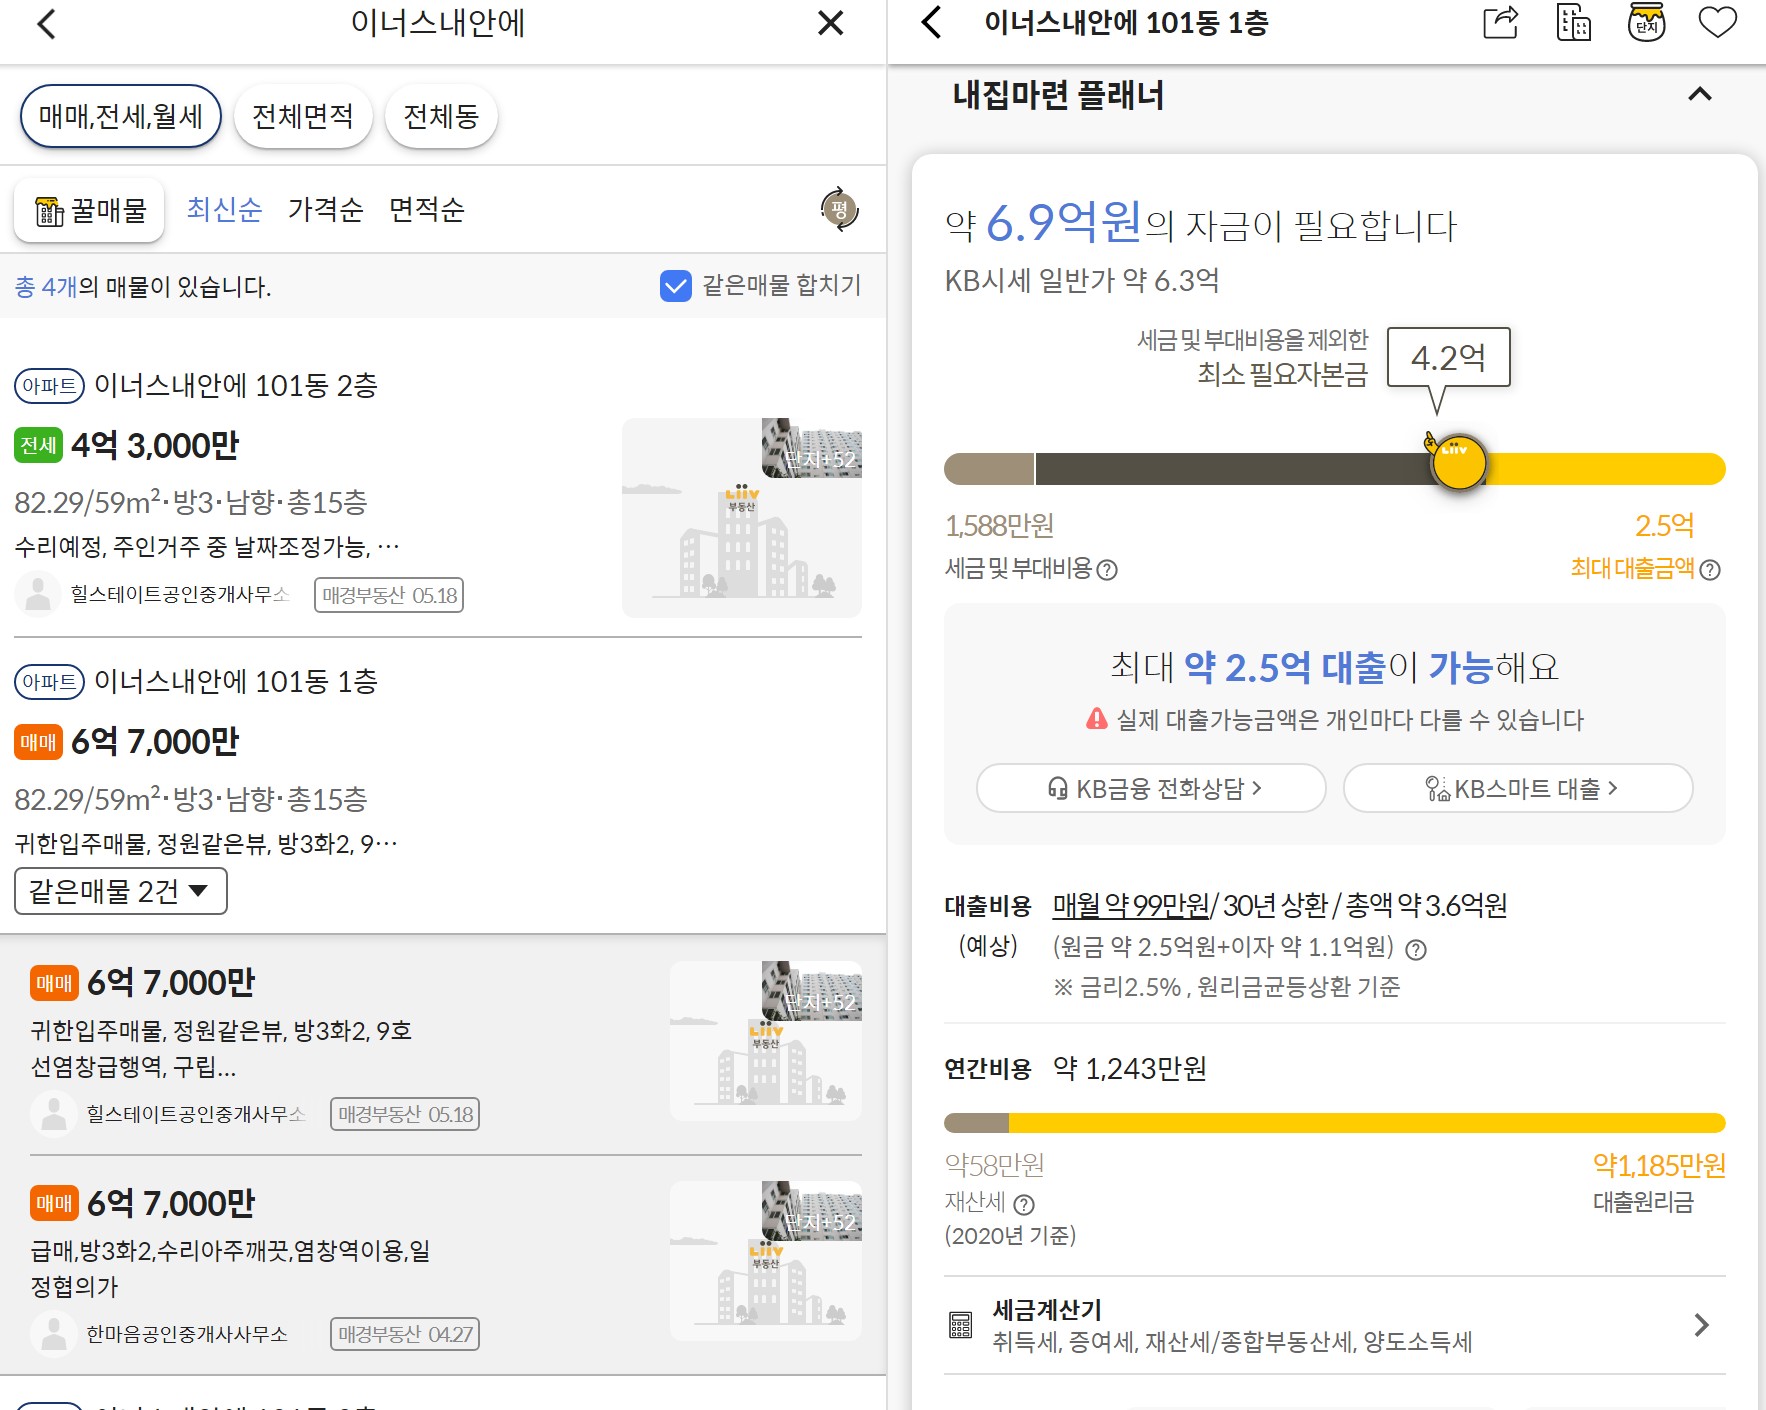Click the yellow Liiv slider handle

click(1458, 462)
